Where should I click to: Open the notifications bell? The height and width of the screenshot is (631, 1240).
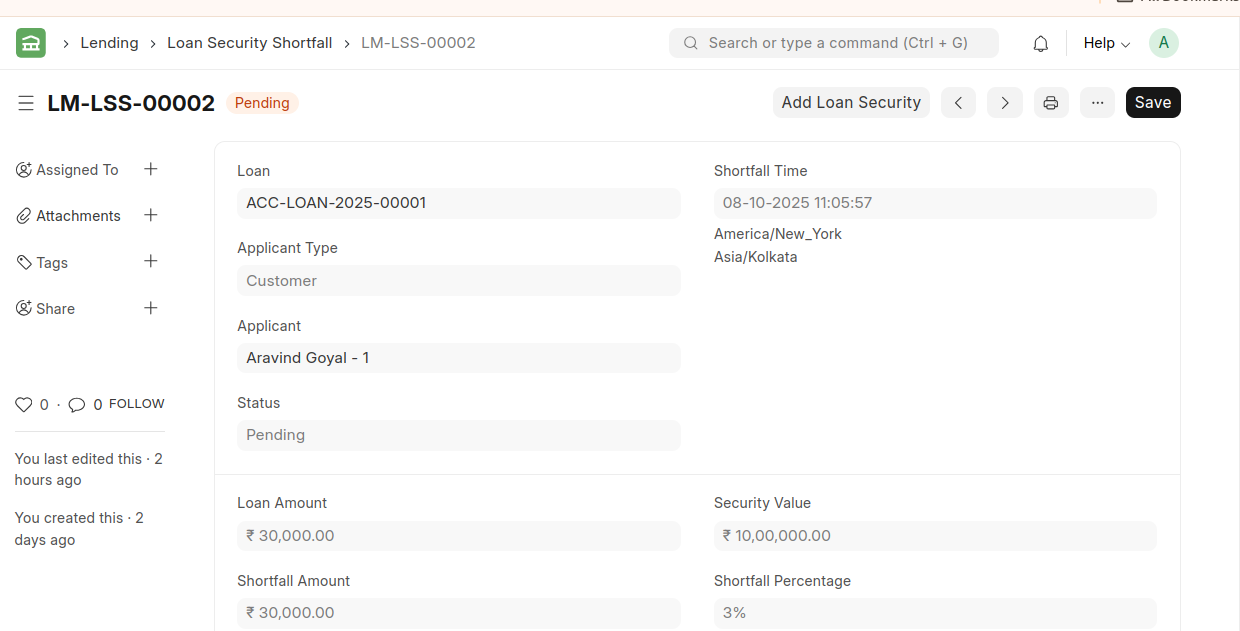[1040, 44]
